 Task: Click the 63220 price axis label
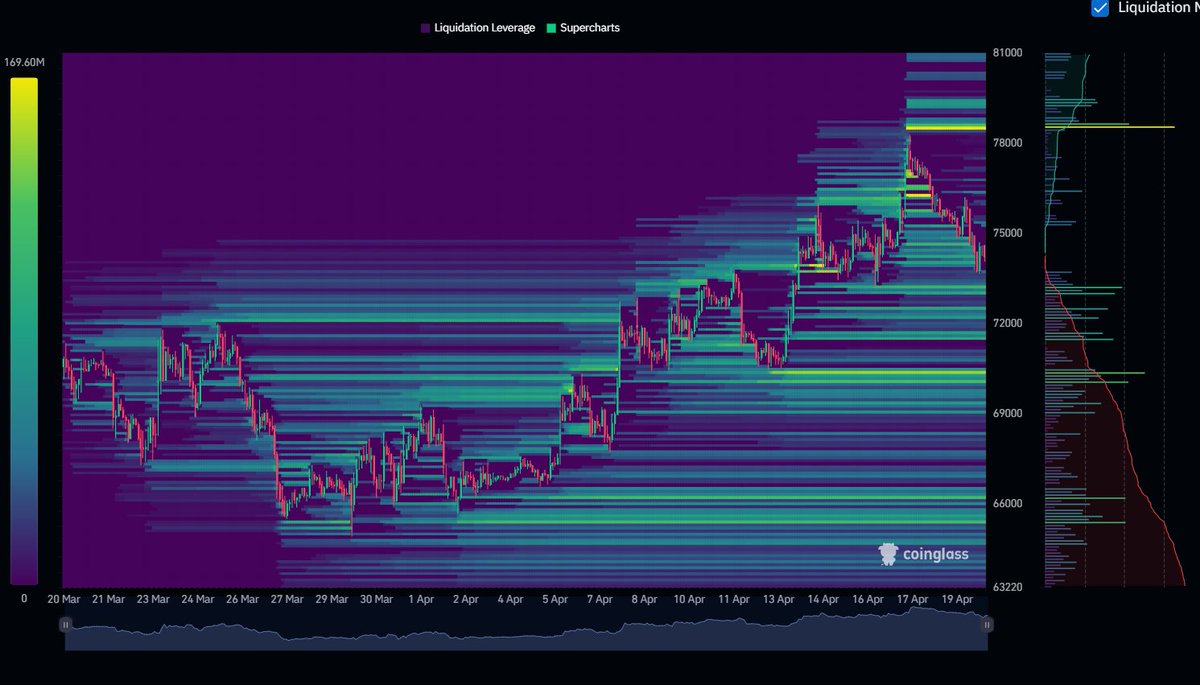[1008, 586]
